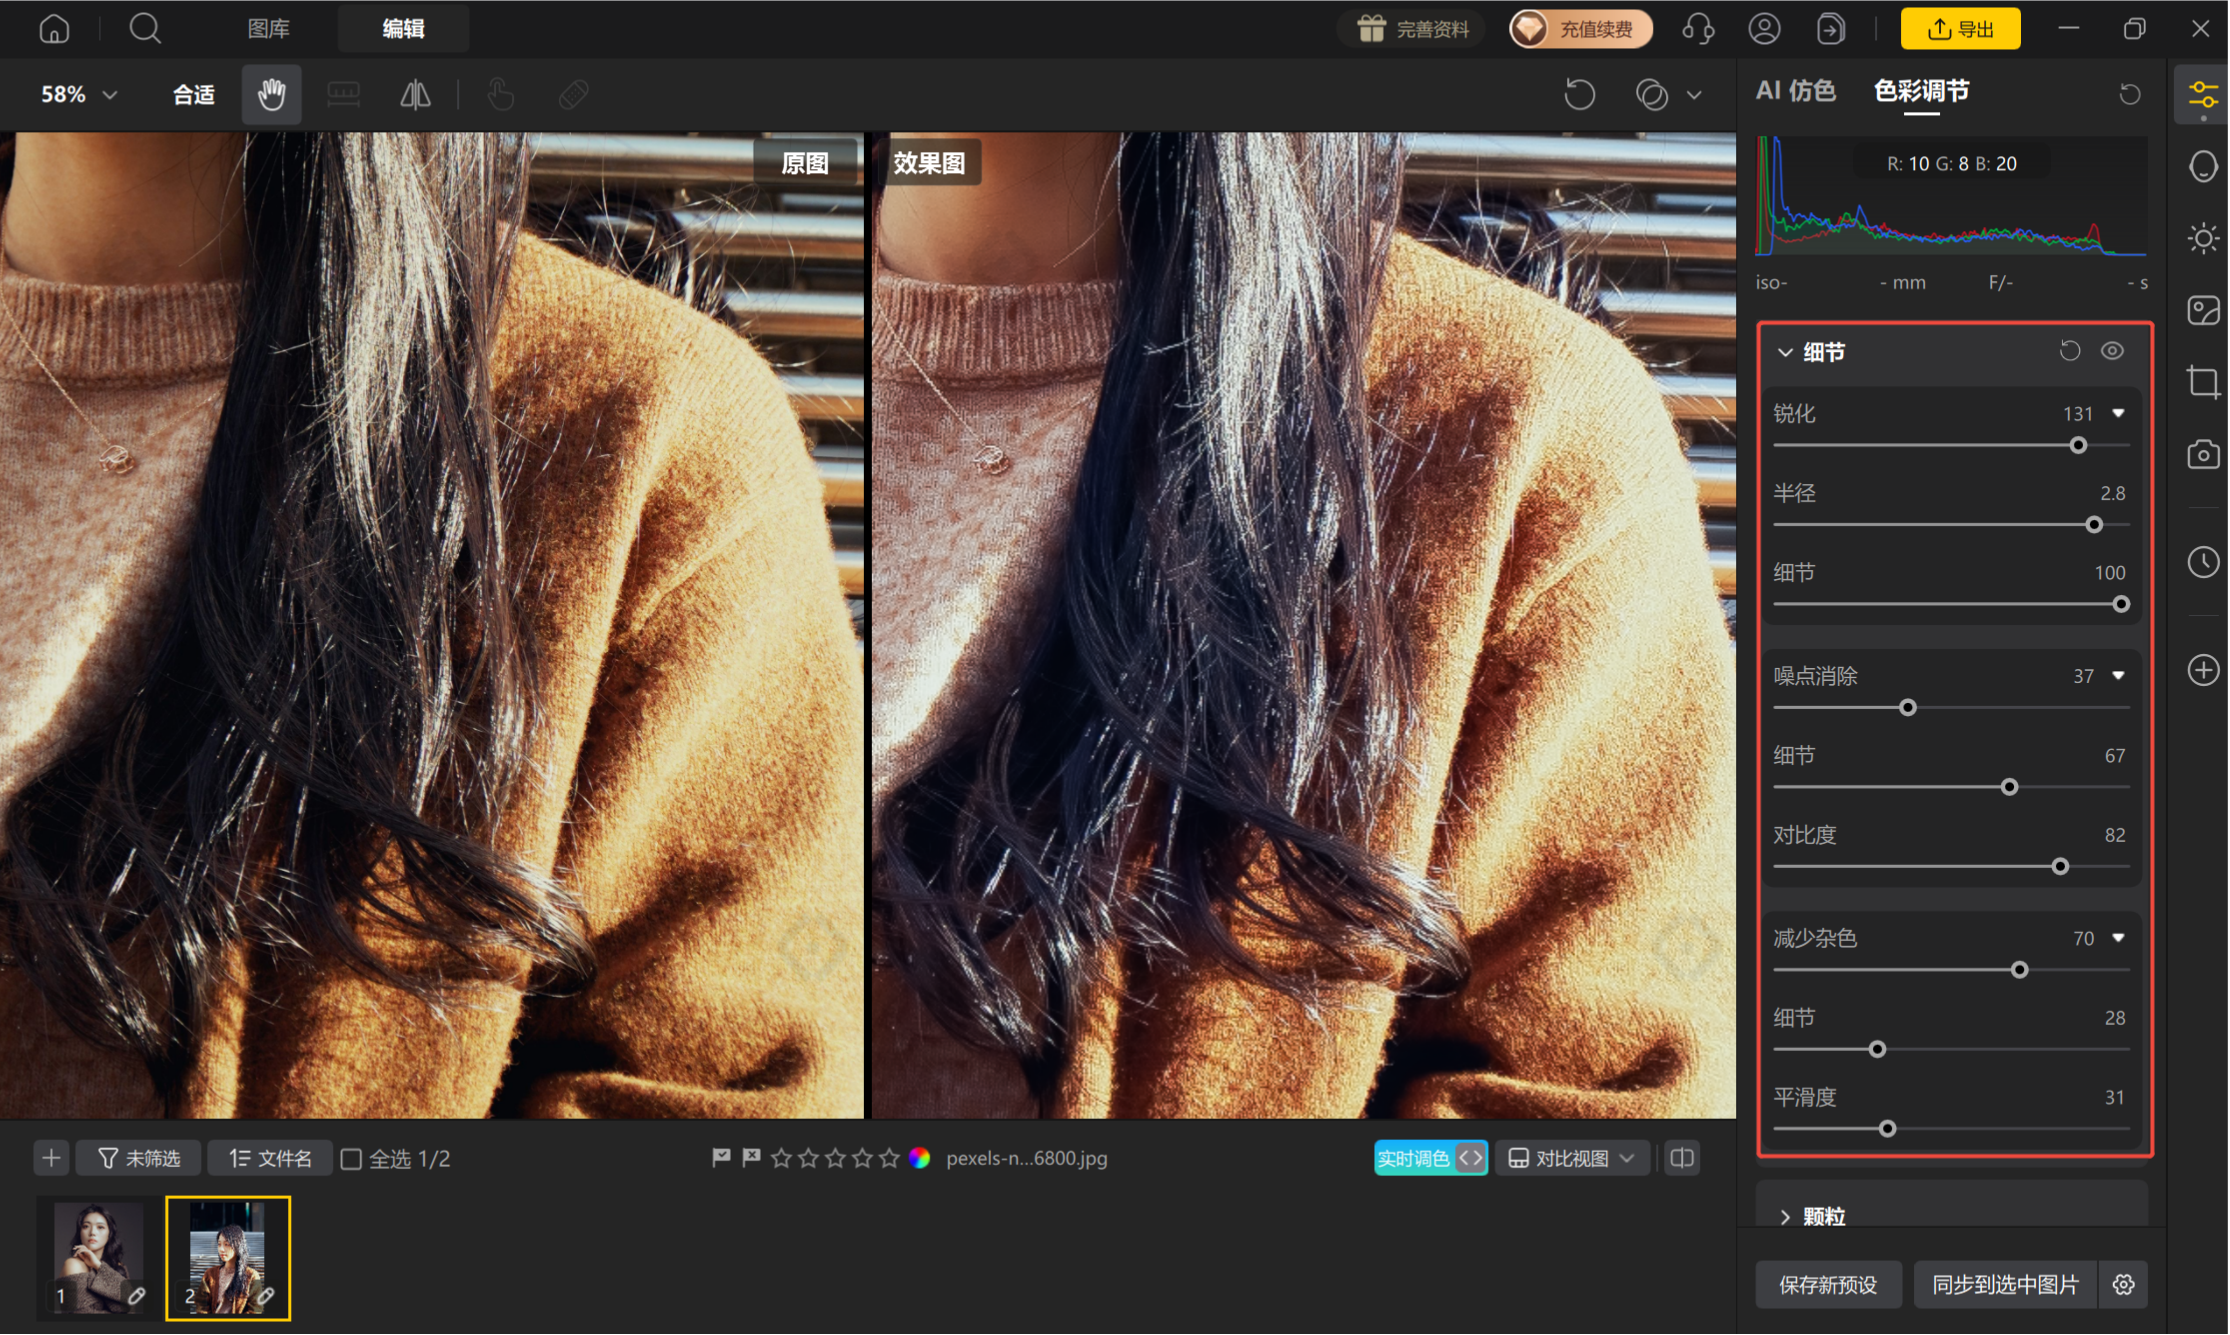Collapse the 细节 section chevron
This screenshot has width=2230, height=1335.
pos(1785,352)
